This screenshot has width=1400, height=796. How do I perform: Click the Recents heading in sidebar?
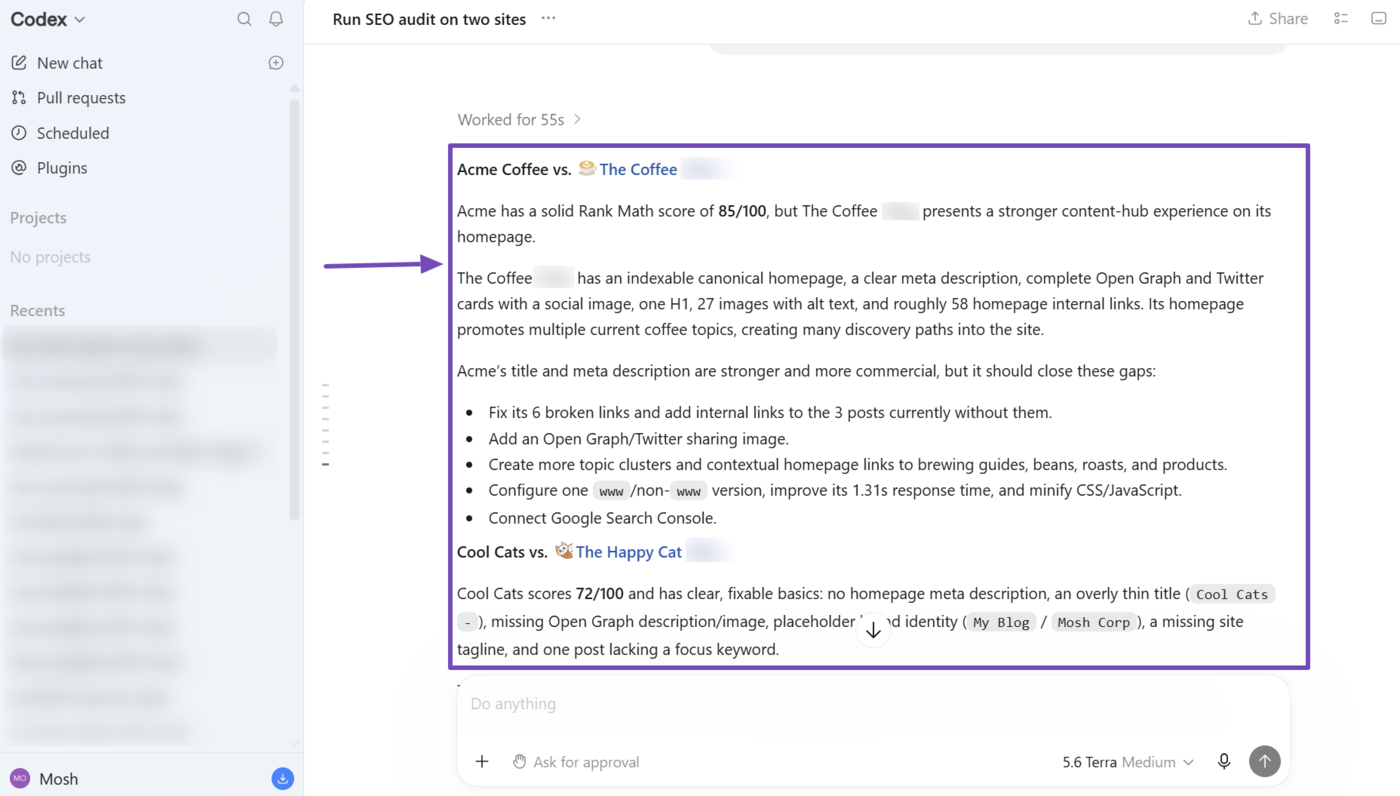37,311
